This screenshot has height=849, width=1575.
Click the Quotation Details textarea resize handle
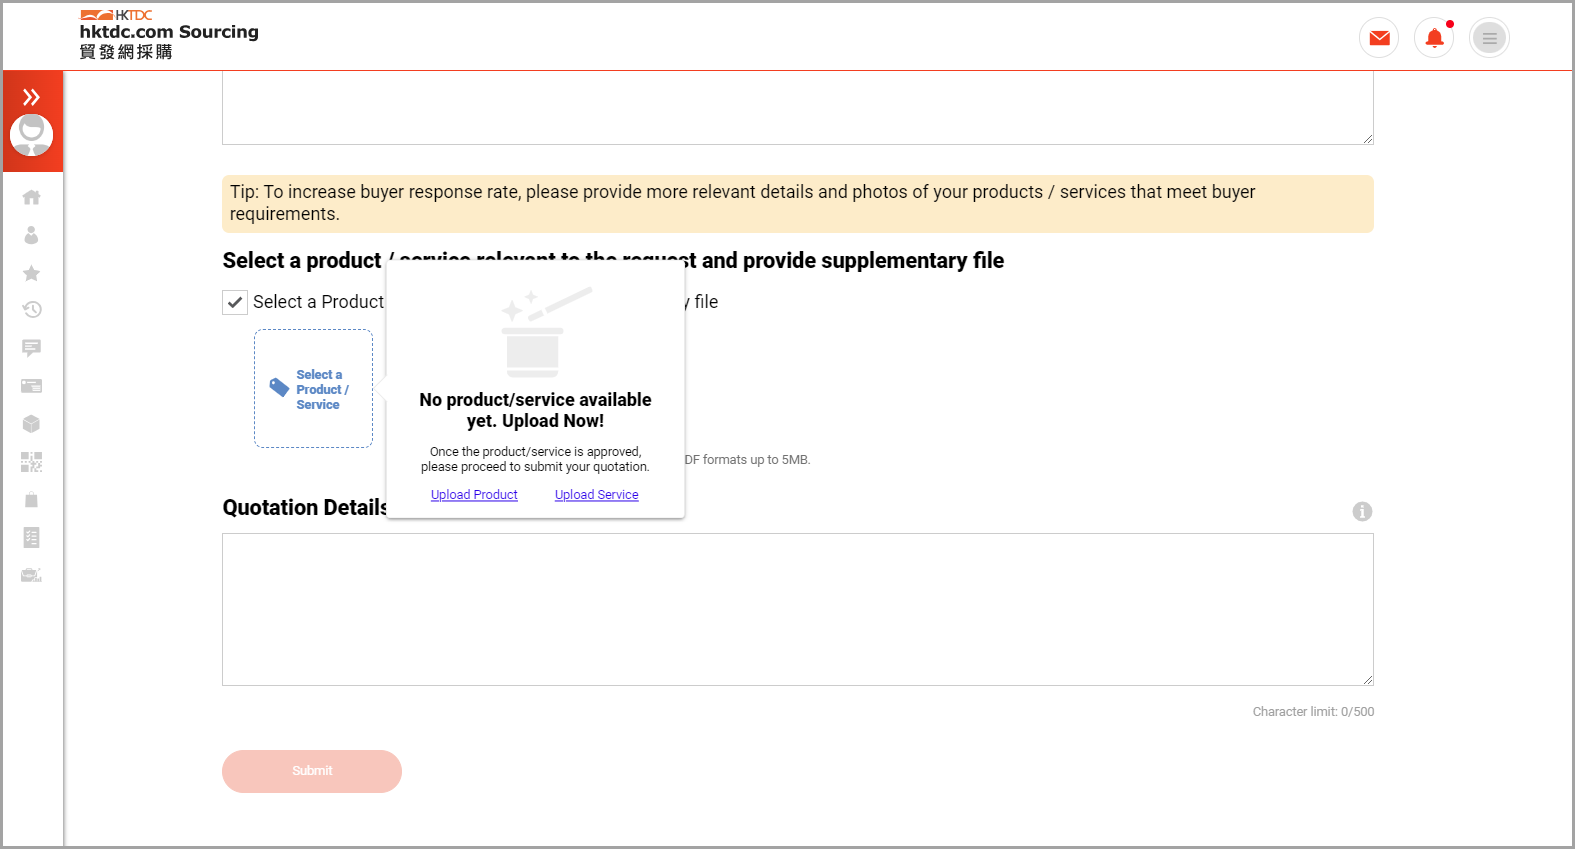tap(1367, 679)
